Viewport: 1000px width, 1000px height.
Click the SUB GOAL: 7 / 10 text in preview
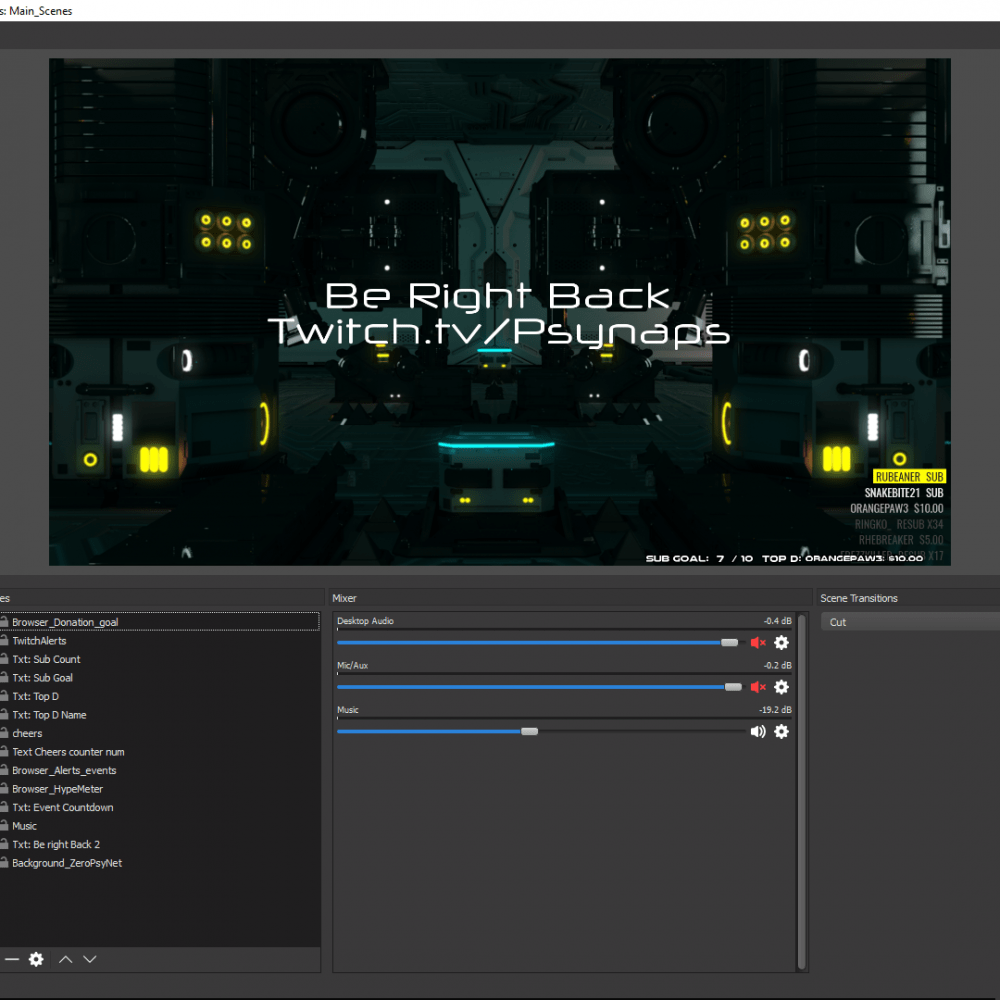(x=699, y=558)
